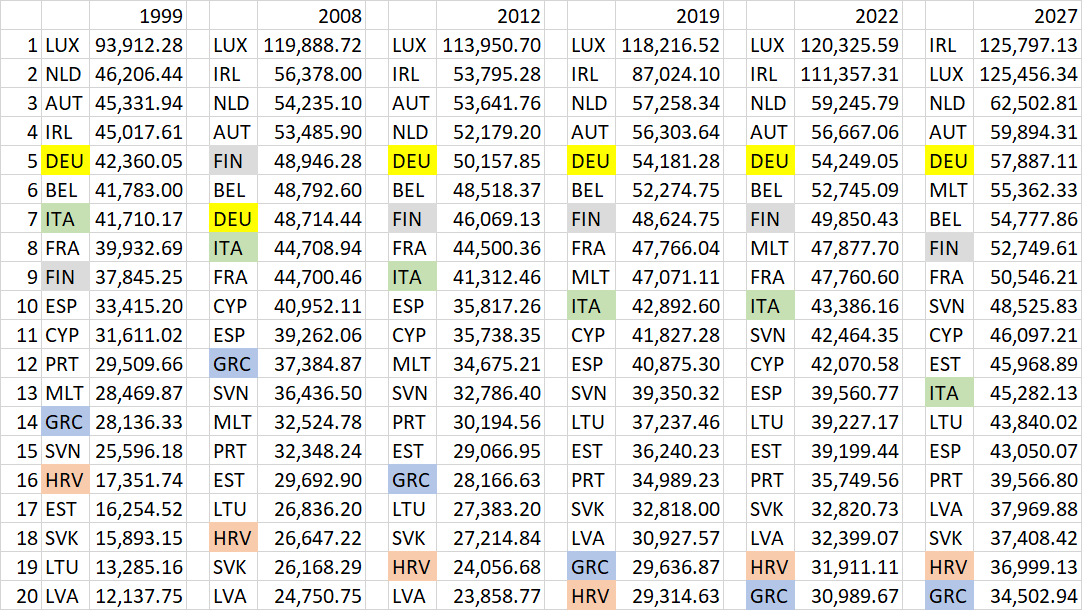Click the CYP value 40,952.11

(x=312, y=306)
